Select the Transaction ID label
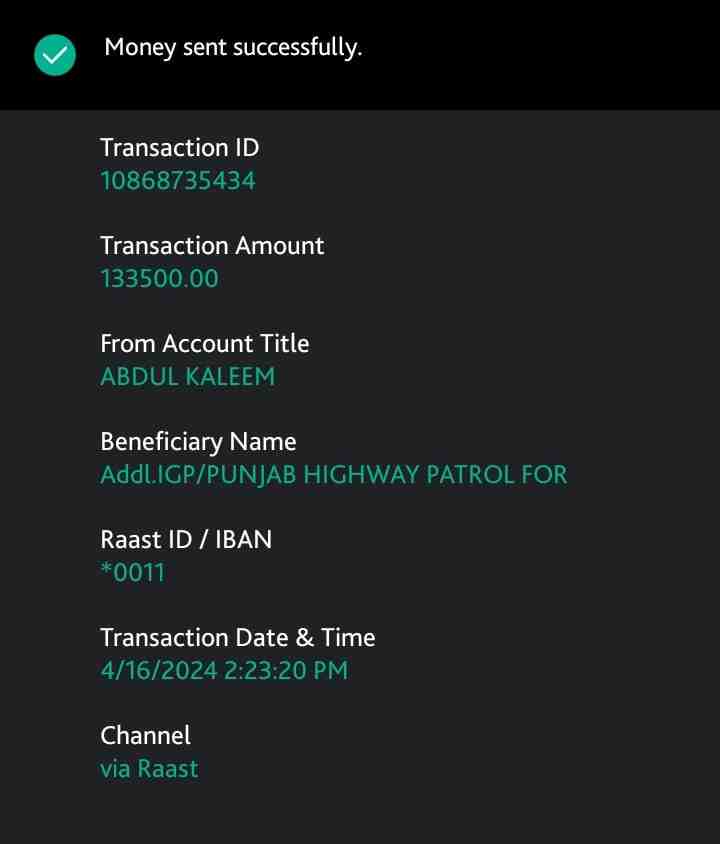This screenshot has height=844, width=720. [x=179, y=148]
